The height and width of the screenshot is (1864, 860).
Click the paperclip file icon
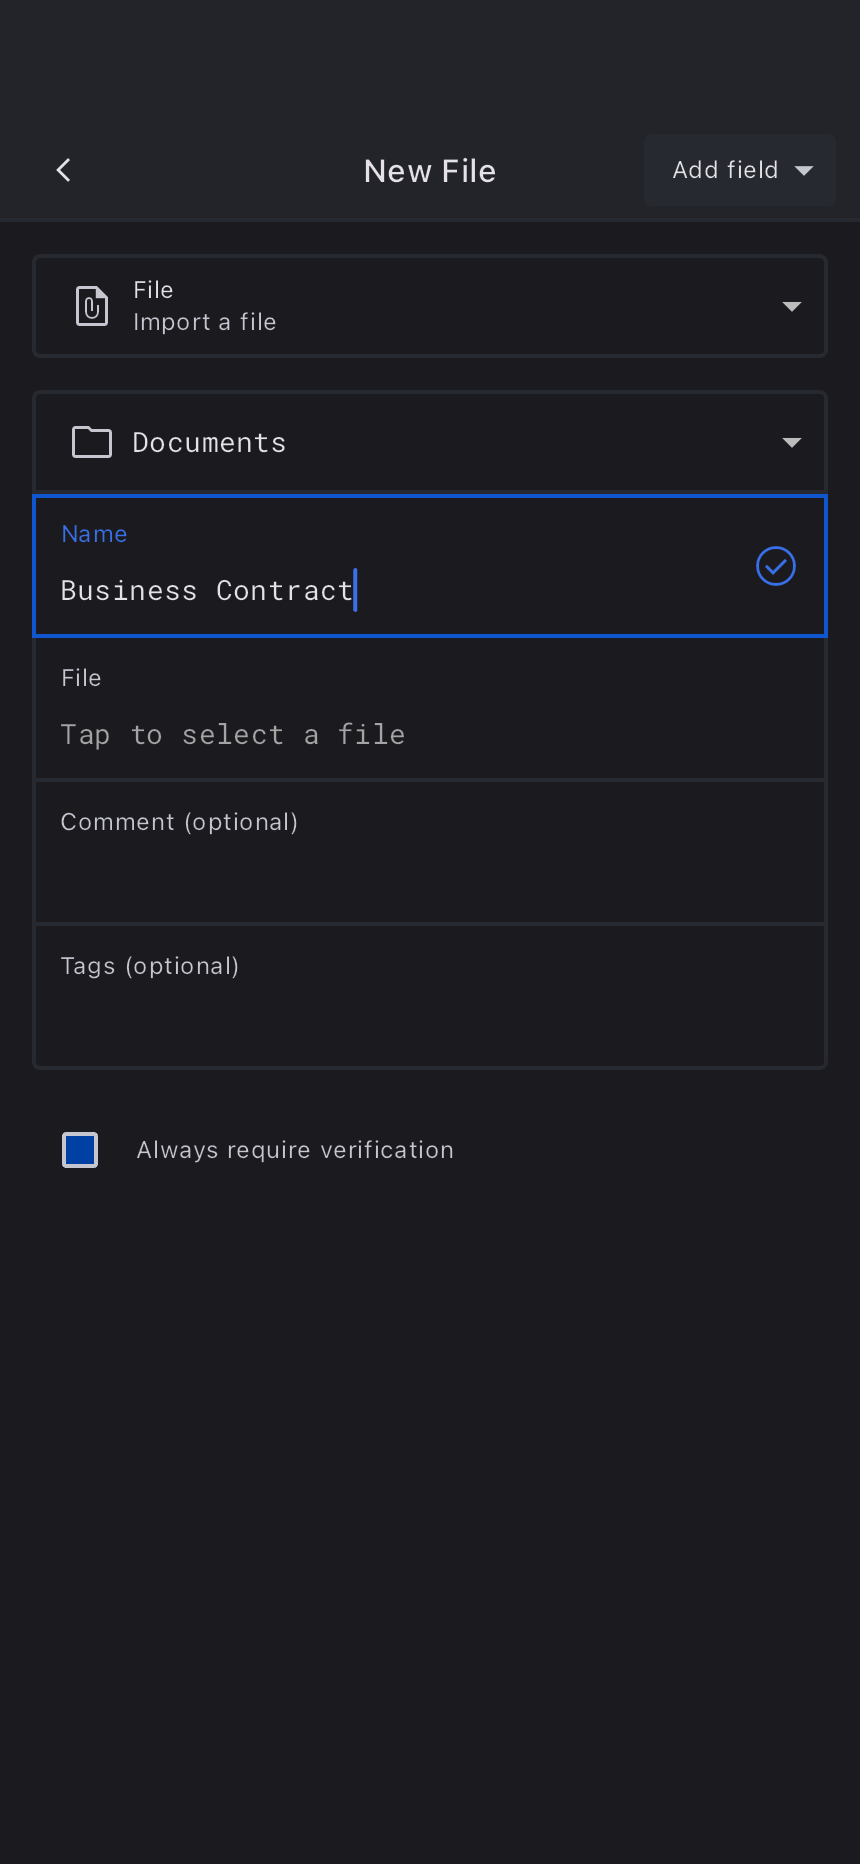click(92, 306)
